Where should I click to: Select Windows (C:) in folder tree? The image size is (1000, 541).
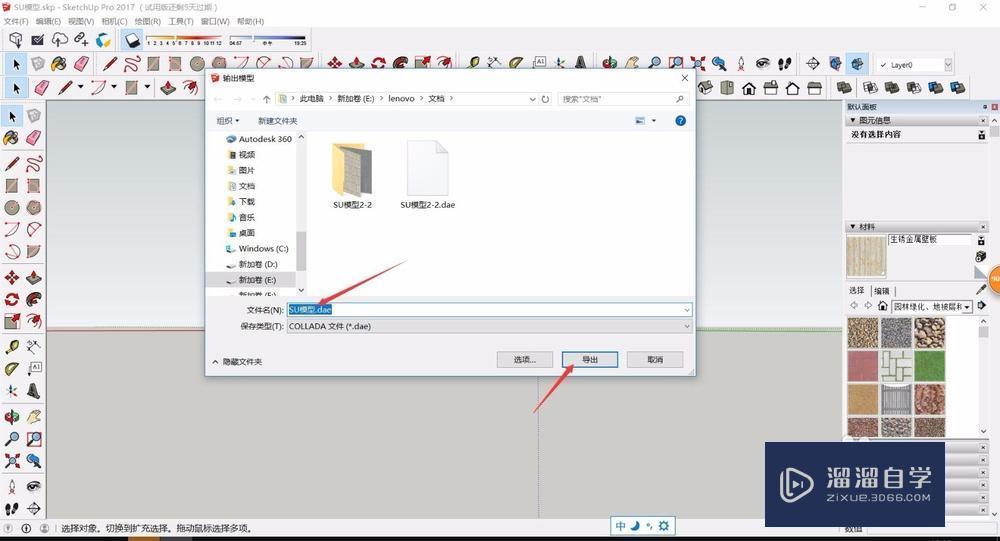[256, 249]
